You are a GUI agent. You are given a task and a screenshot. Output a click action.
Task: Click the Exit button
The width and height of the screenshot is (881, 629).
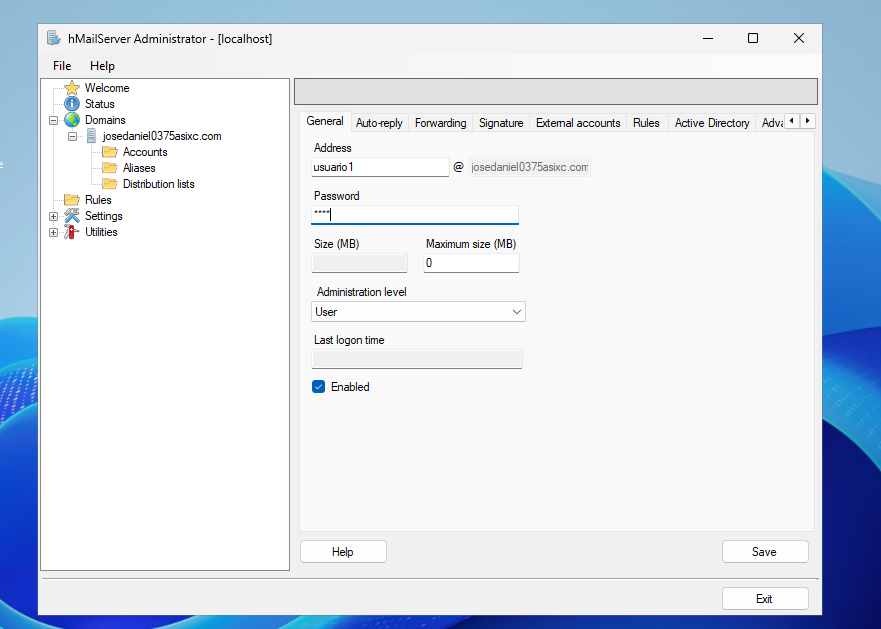pyautogui.click(x=765, y=599)
